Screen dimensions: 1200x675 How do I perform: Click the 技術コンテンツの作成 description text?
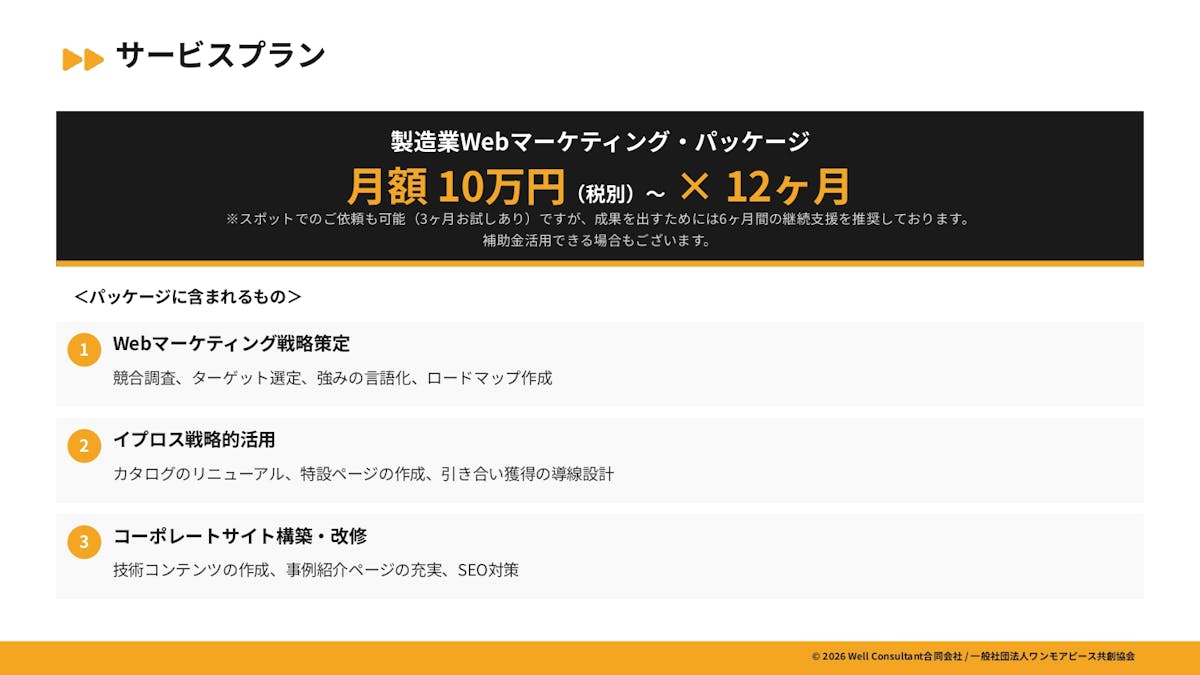coord(316,570)
